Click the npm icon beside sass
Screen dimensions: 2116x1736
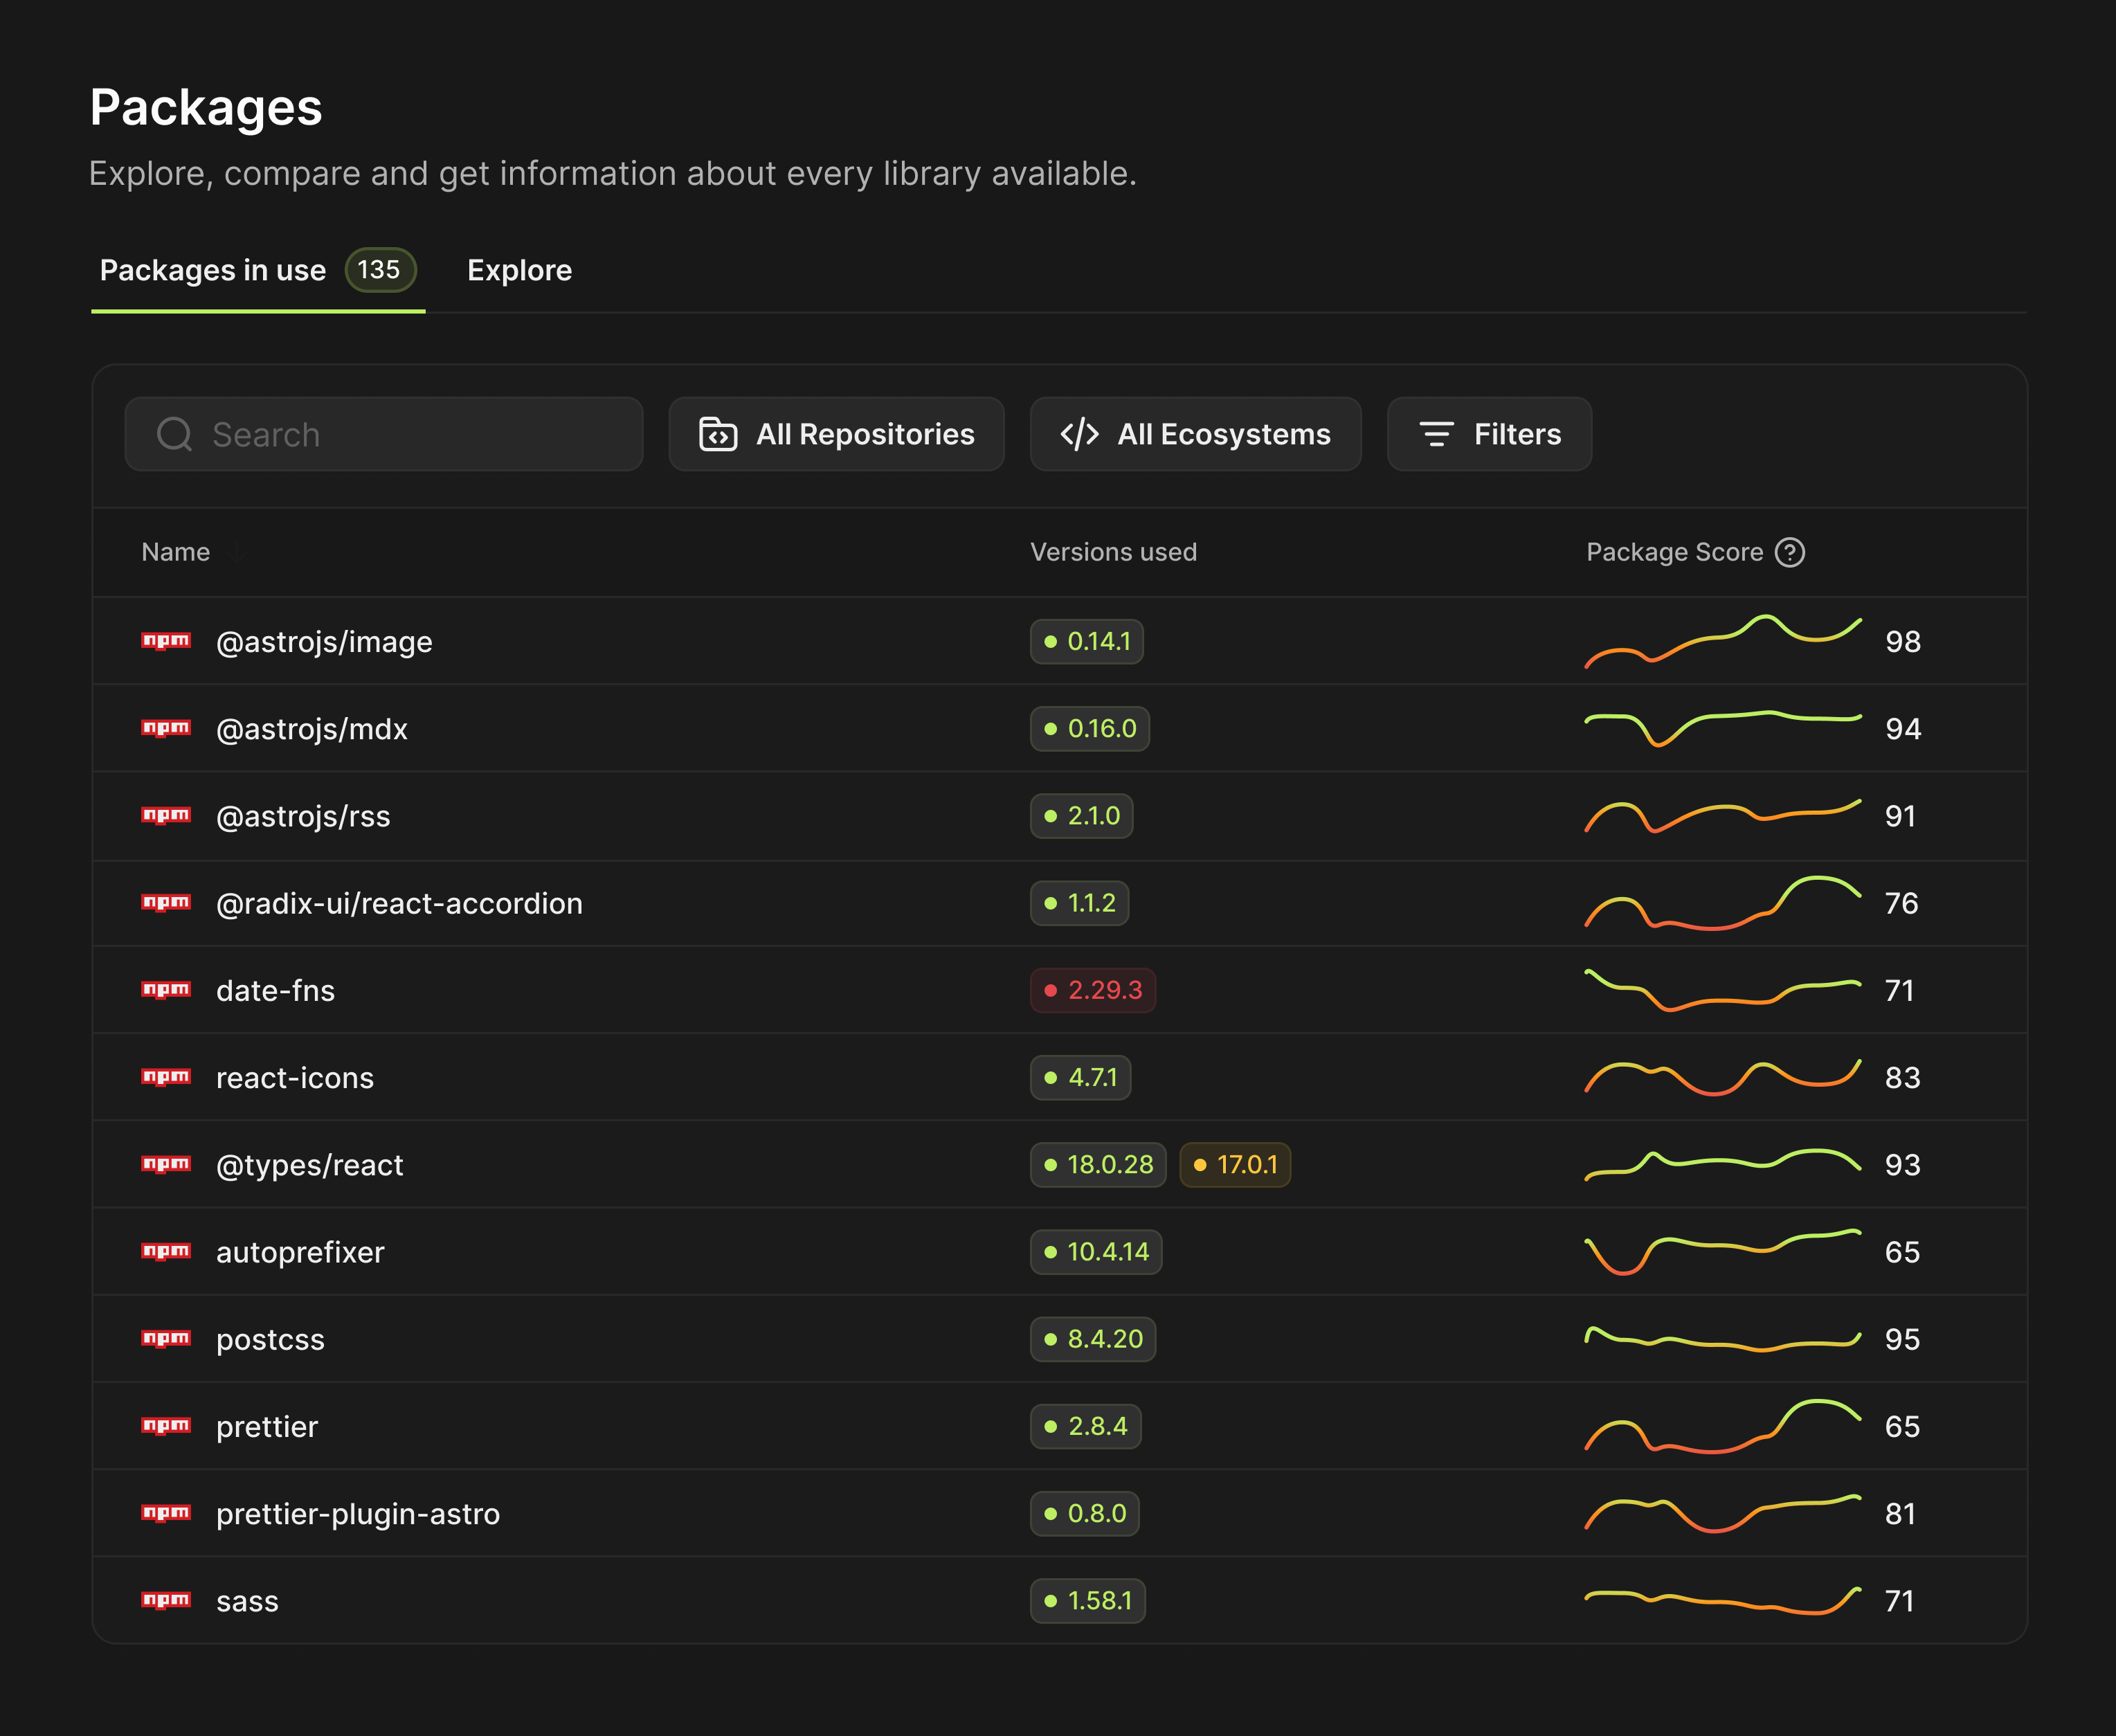pyautogui.click(x=166, y=1600)
